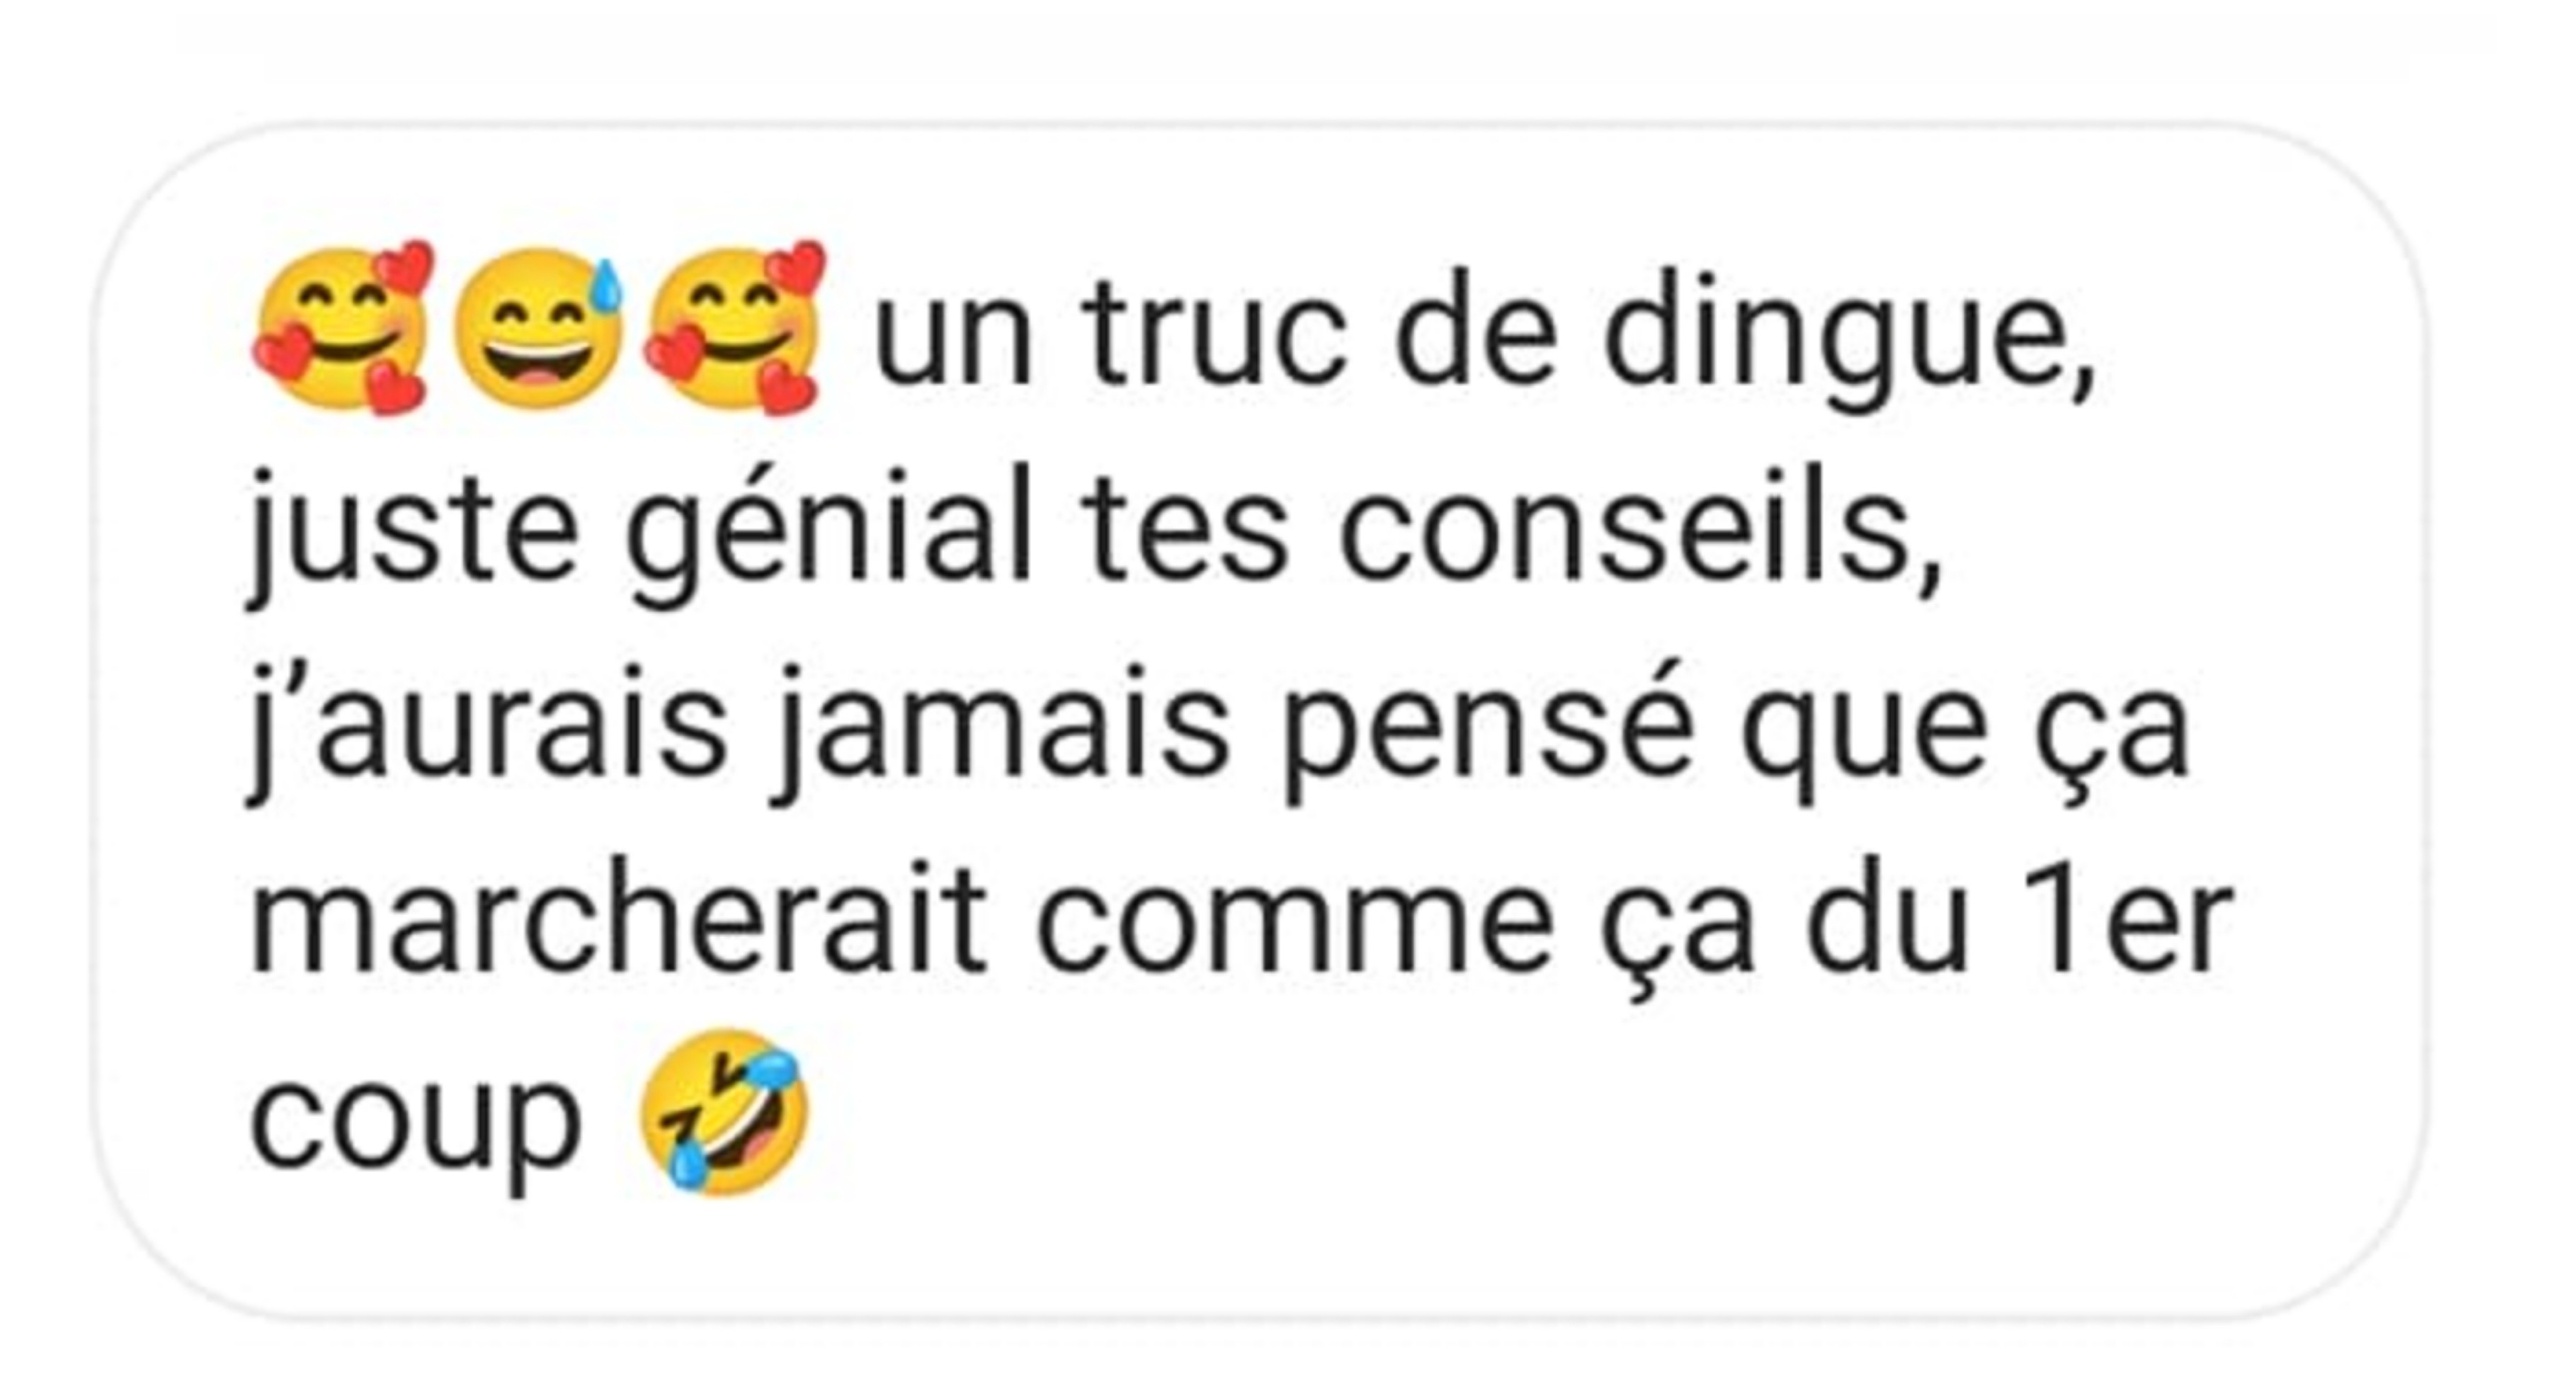Viewport: 2560px width, 1389px height.
Task: Click the word "coup" on the last line
Action: coord(414,1130)
